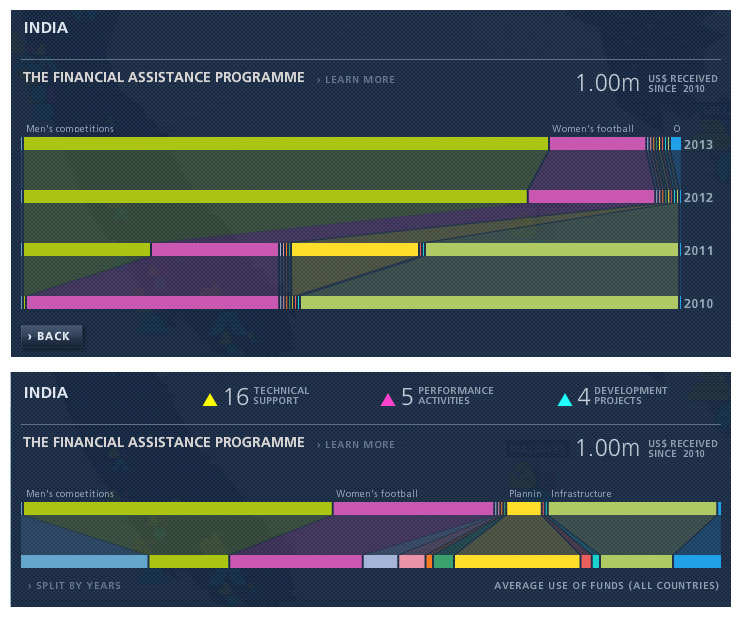Click the yellow Planning bar segment
This screenshot has width=741, height=617.
tap(523, 509)
